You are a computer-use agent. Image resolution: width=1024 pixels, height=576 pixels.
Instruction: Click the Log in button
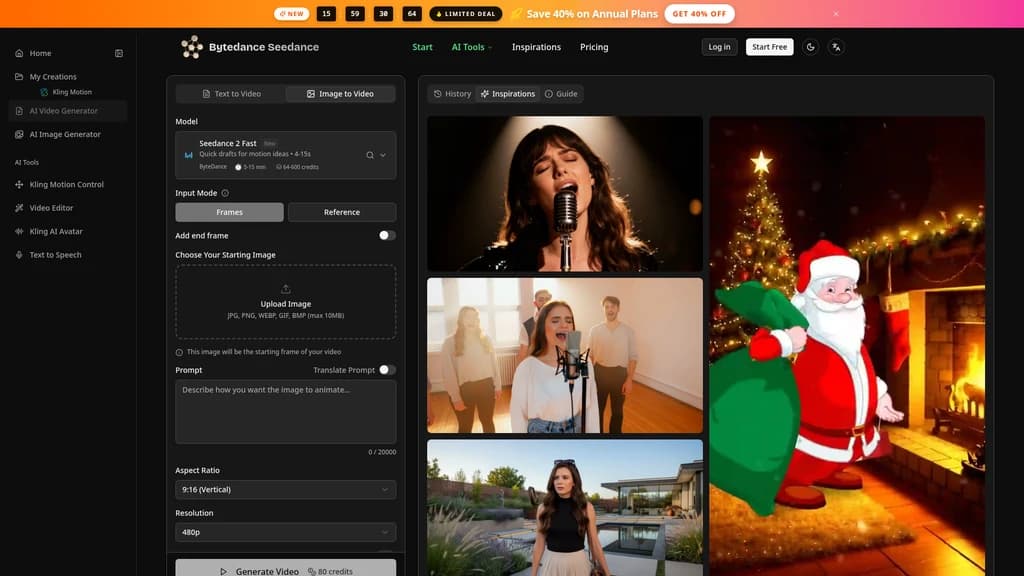pyautogui.click(x=719, y=47)
